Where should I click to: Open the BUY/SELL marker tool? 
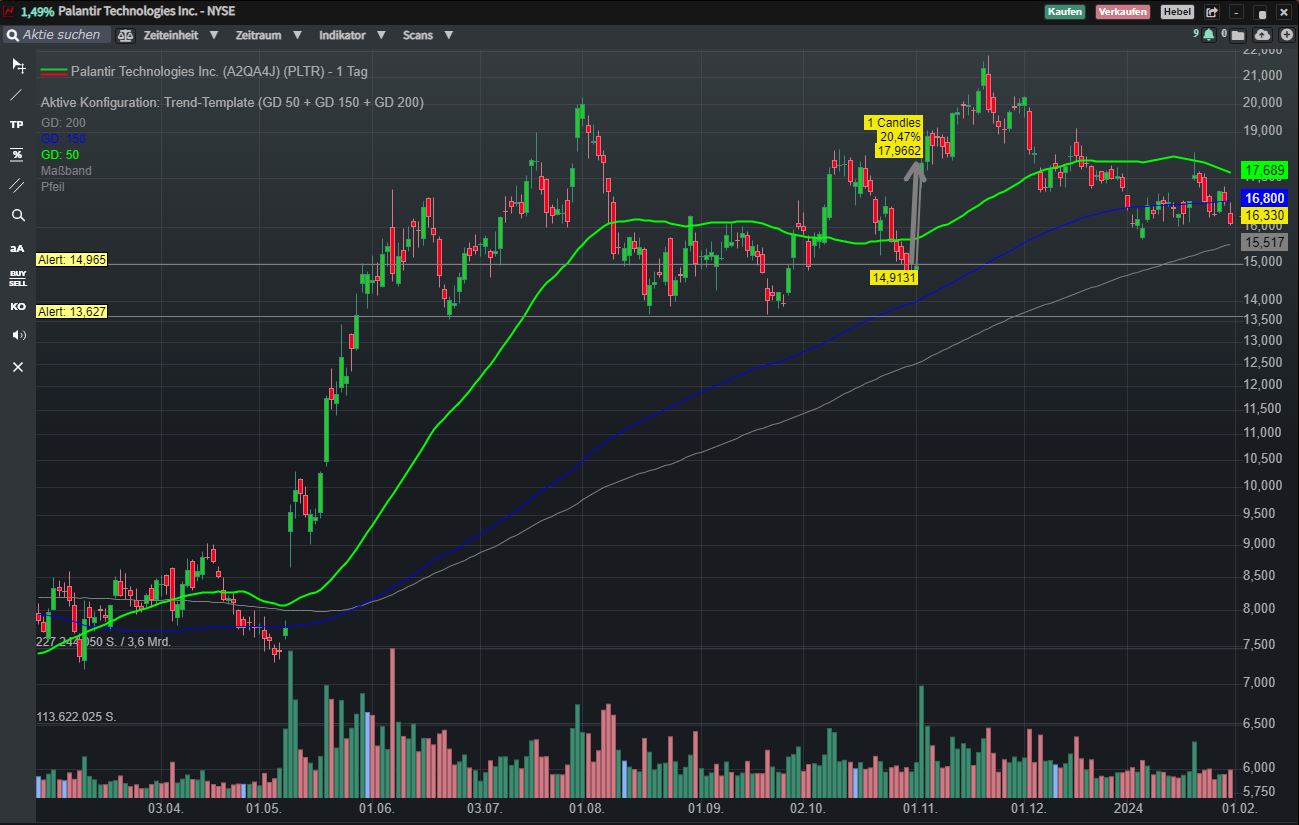click(x=18, y=278)
